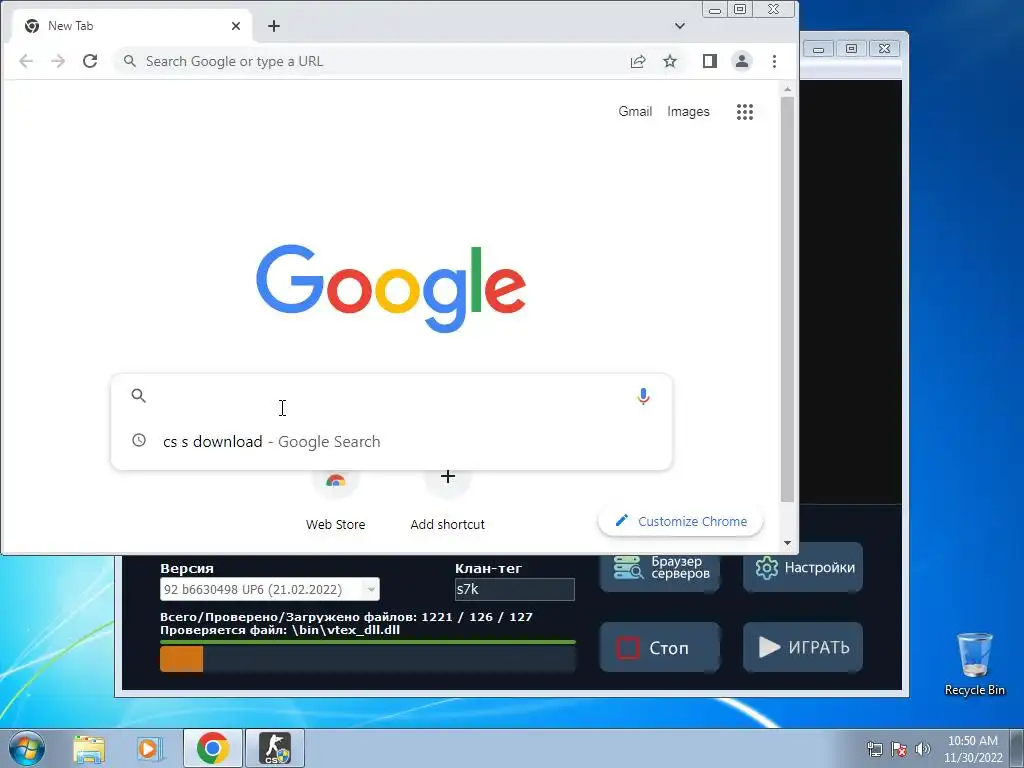The image size is (1024, 768).
Task: Select the Recycle Bin desktop icon
Action: pyautogui.click(x=974, y=664)
